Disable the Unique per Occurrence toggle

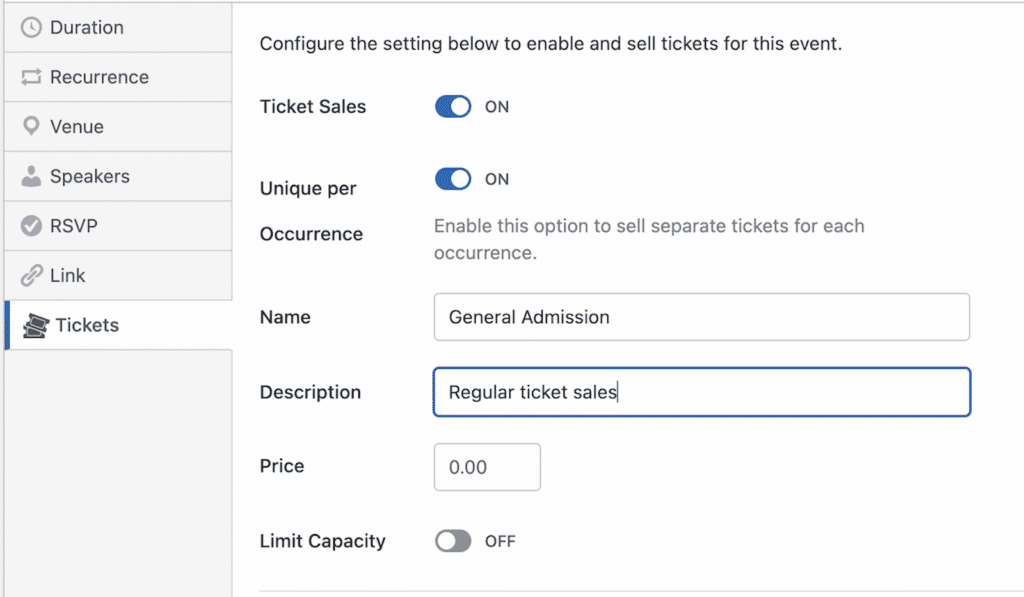[453, 179]
